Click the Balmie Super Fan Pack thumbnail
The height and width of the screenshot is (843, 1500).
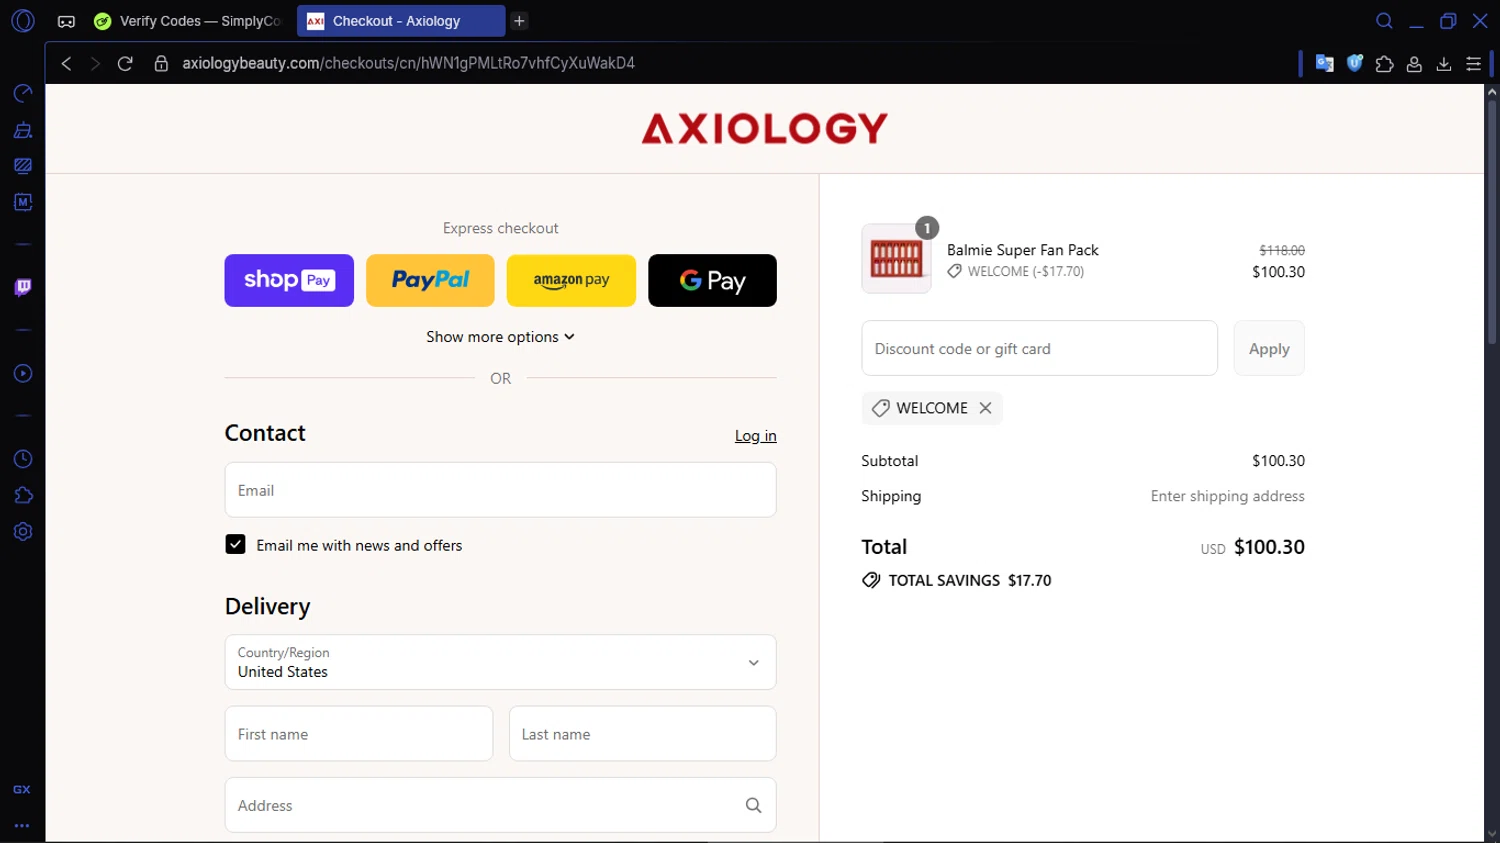coord(896,259)
